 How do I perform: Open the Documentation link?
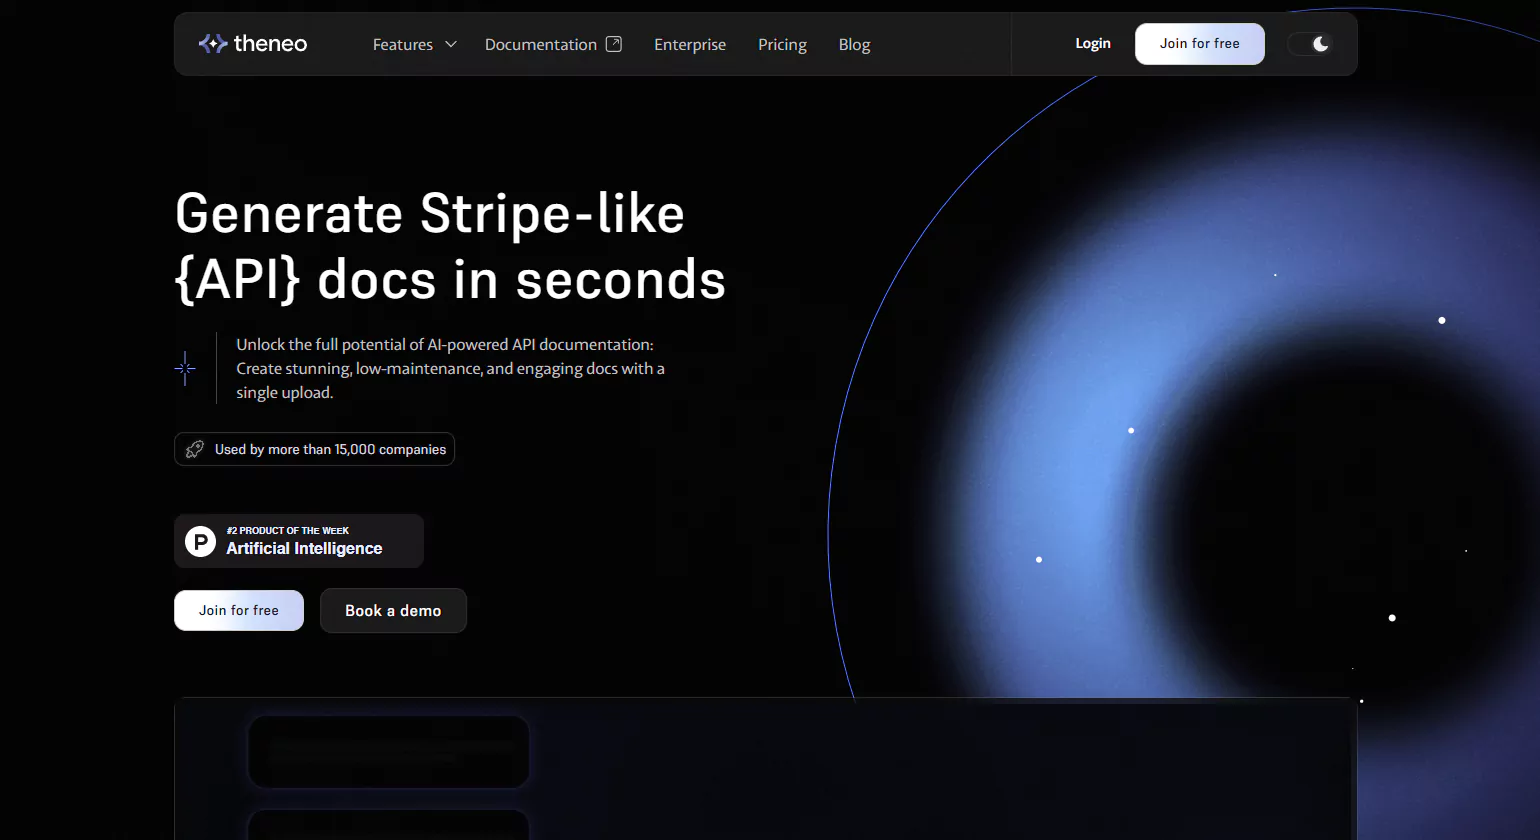click(540, 45)
